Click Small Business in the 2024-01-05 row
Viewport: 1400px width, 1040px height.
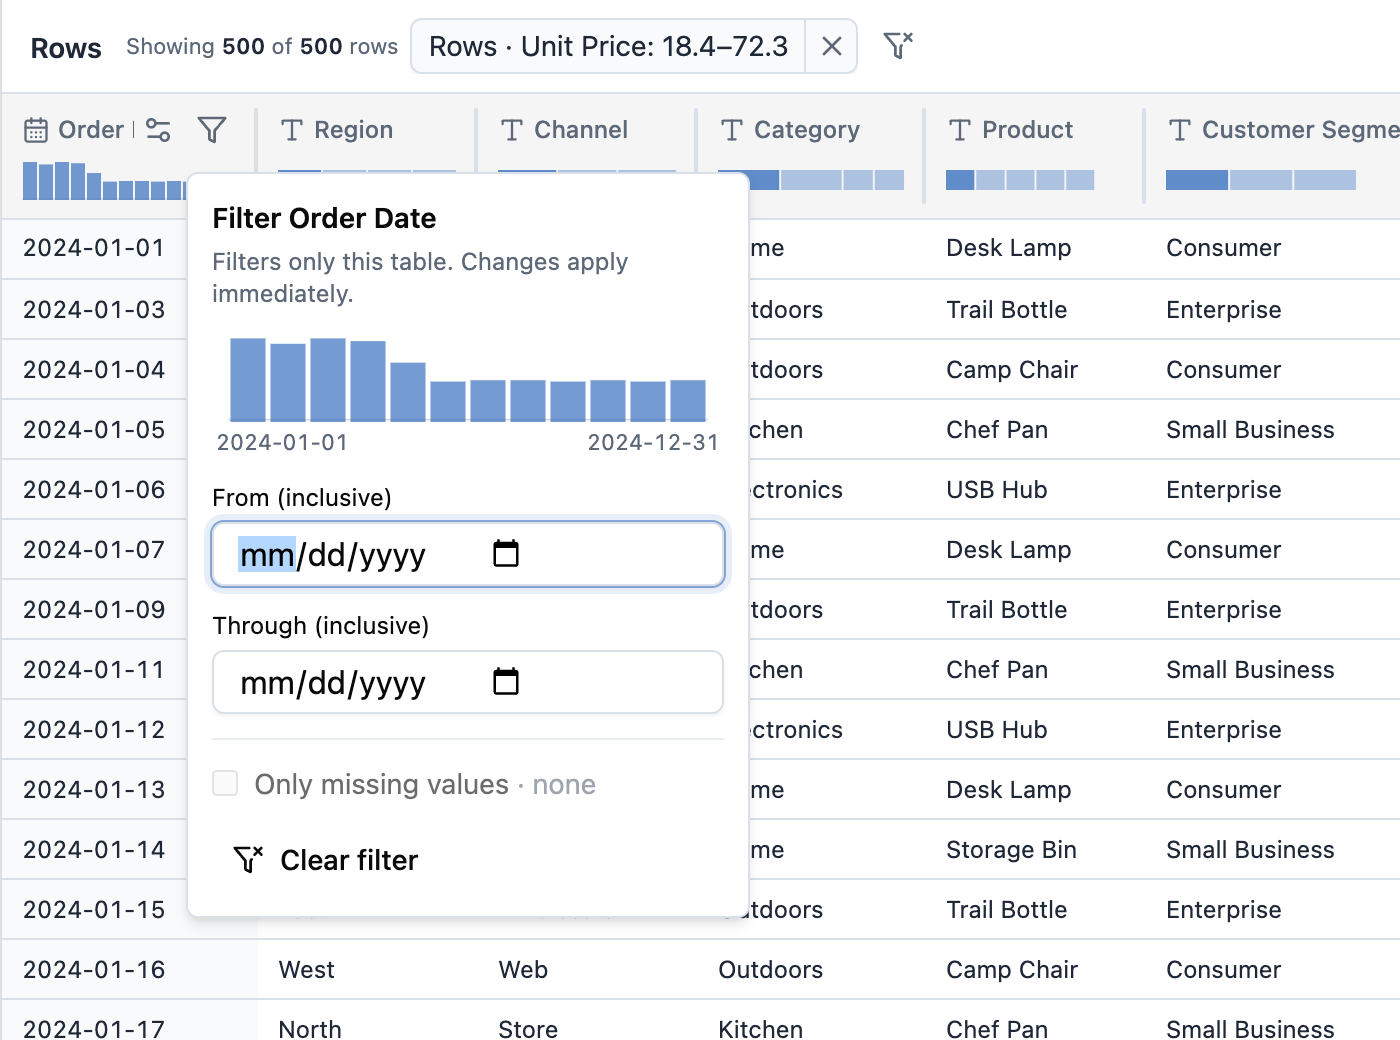1250,430
